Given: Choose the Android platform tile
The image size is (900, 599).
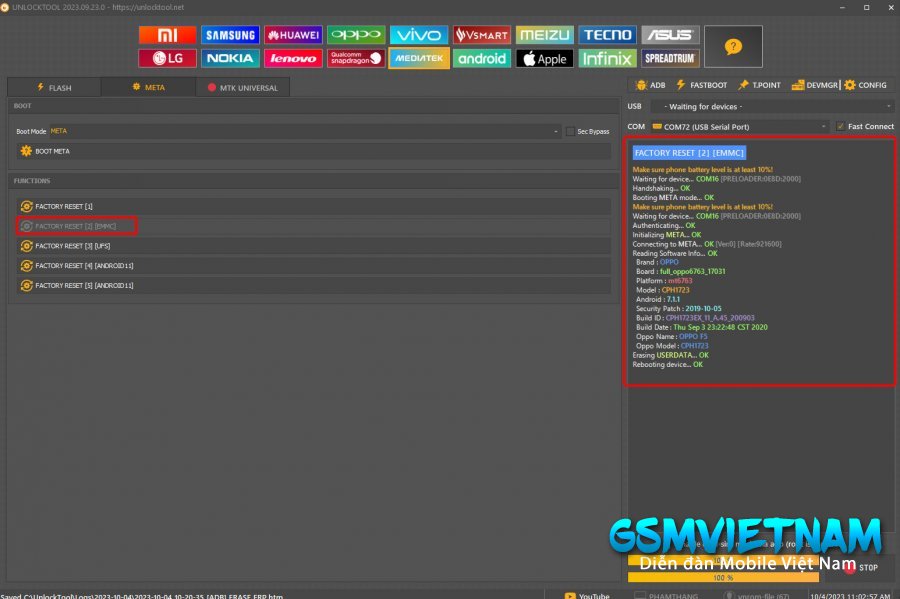Looking at the screenshot, I should pyautogui.click(x=482, y=59).
